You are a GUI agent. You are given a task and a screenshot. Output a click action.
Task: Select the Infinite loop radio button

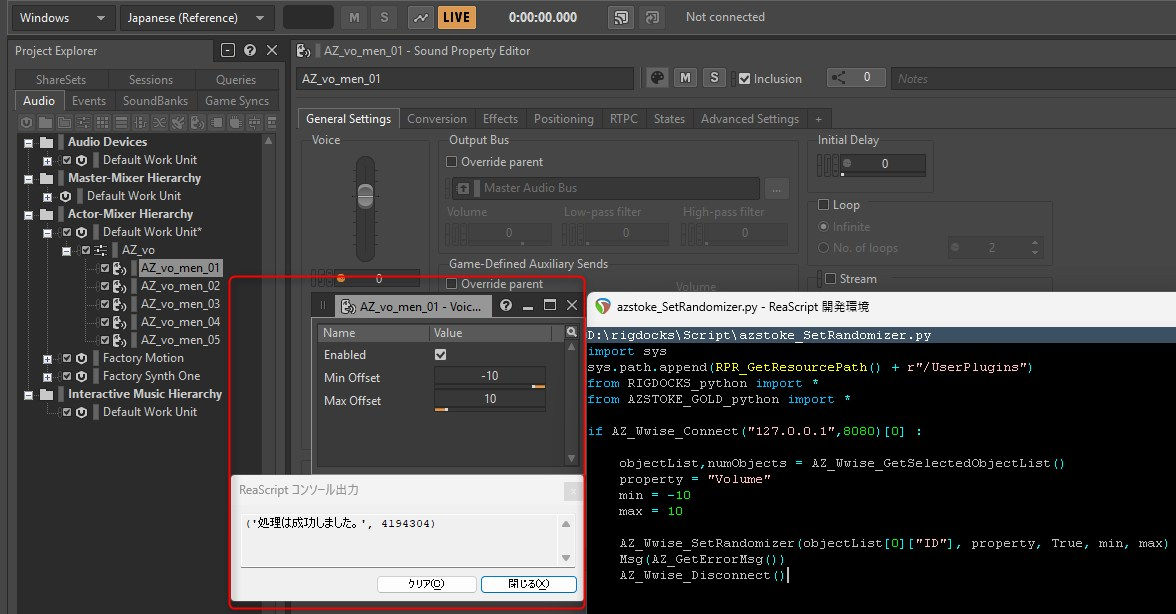pos(824,226)
